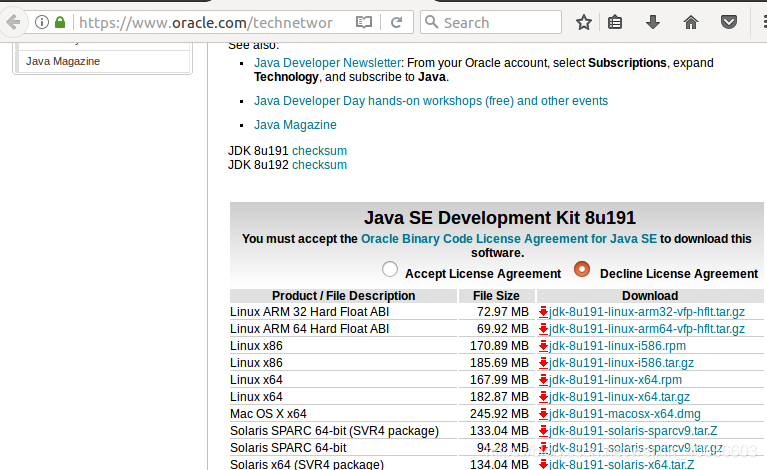The width and height of the screenshot is (767, 470).
Task: Download jdk-8u191-solaris-sparcv9.tar.gz
Action: (636, 448)
